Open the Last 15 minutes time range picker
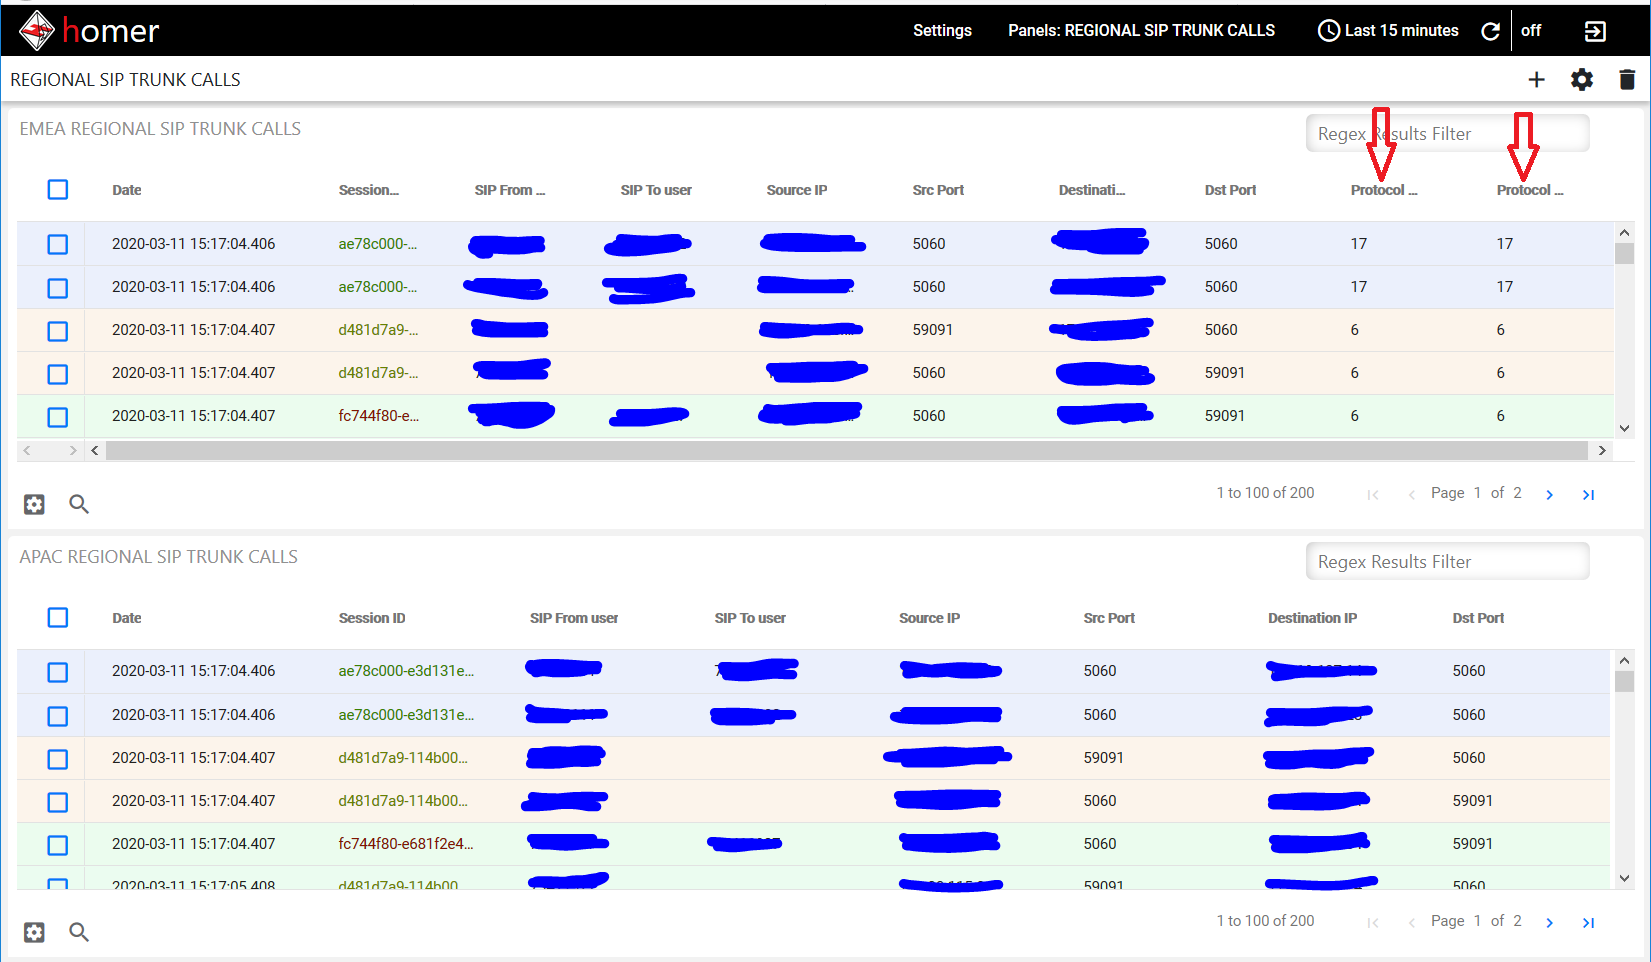Image resolution: width=1651 pixels, height=962 pixels. click(x=1388, y=30)
